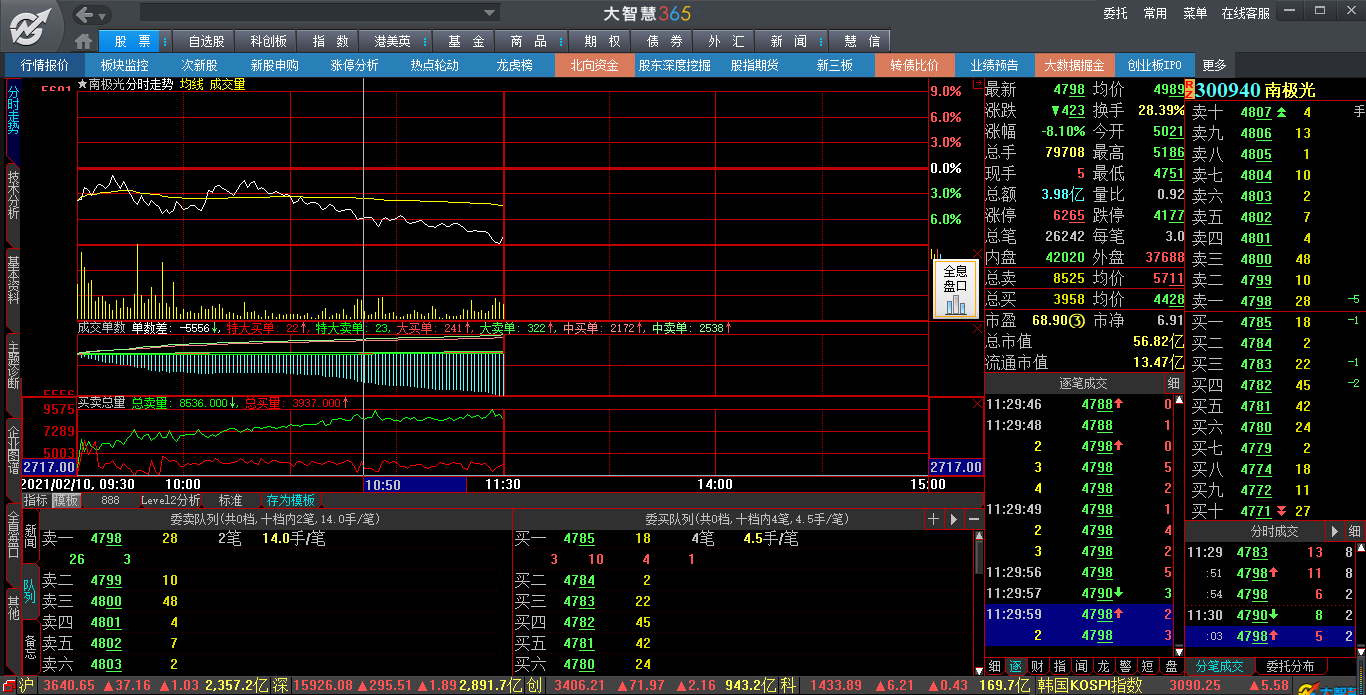Click the 300940 南极光 stock title
The width and height of the screenshot is (1366, 695).
pos(1256,90)
